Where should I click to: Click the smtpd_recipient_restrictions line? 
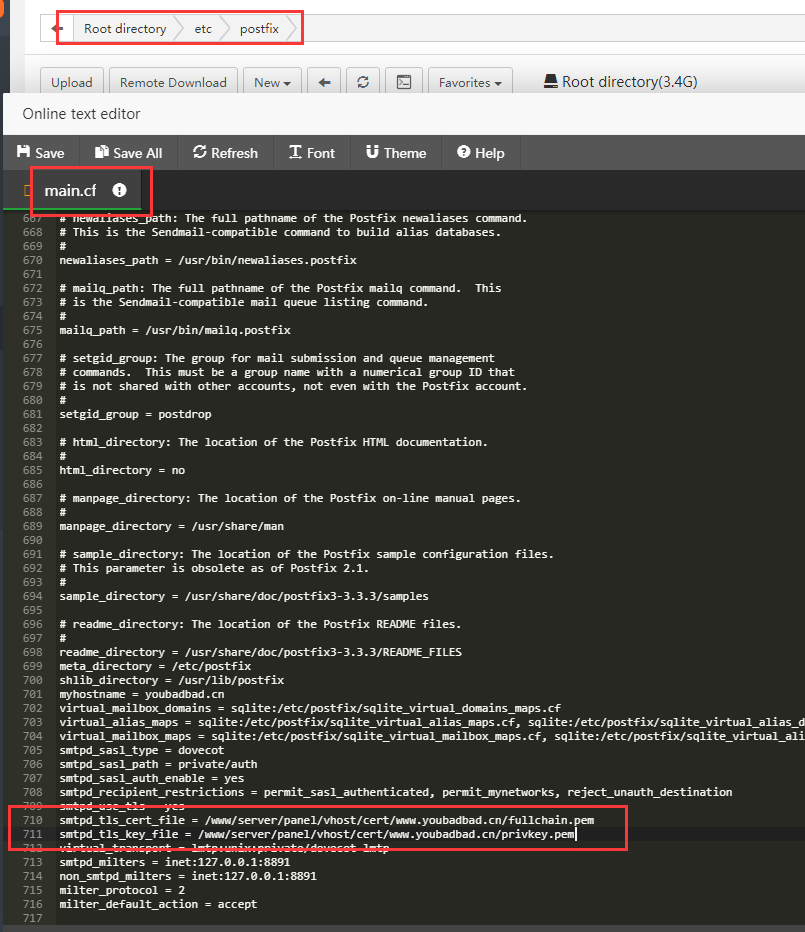click(x=395, y=792)
